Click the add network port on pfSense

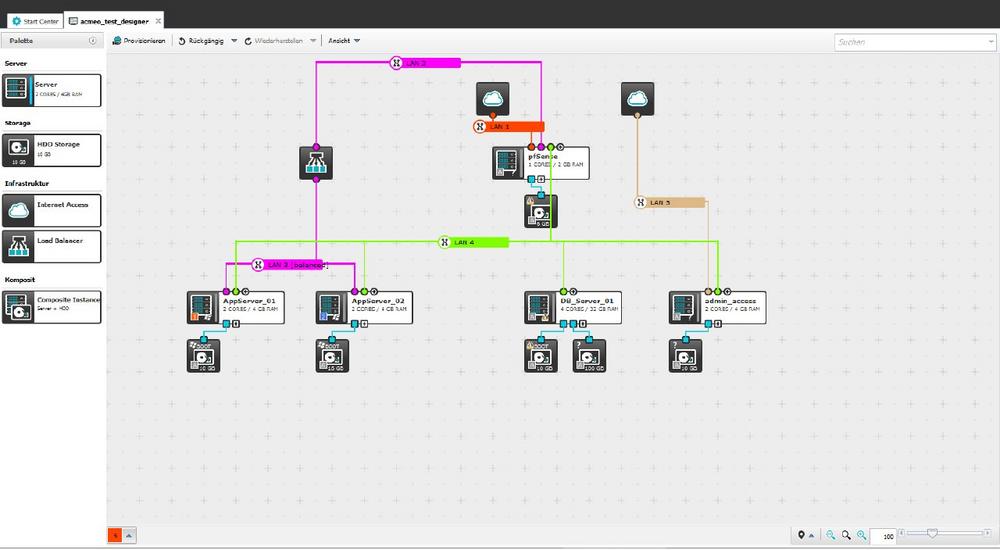[560, 147]
